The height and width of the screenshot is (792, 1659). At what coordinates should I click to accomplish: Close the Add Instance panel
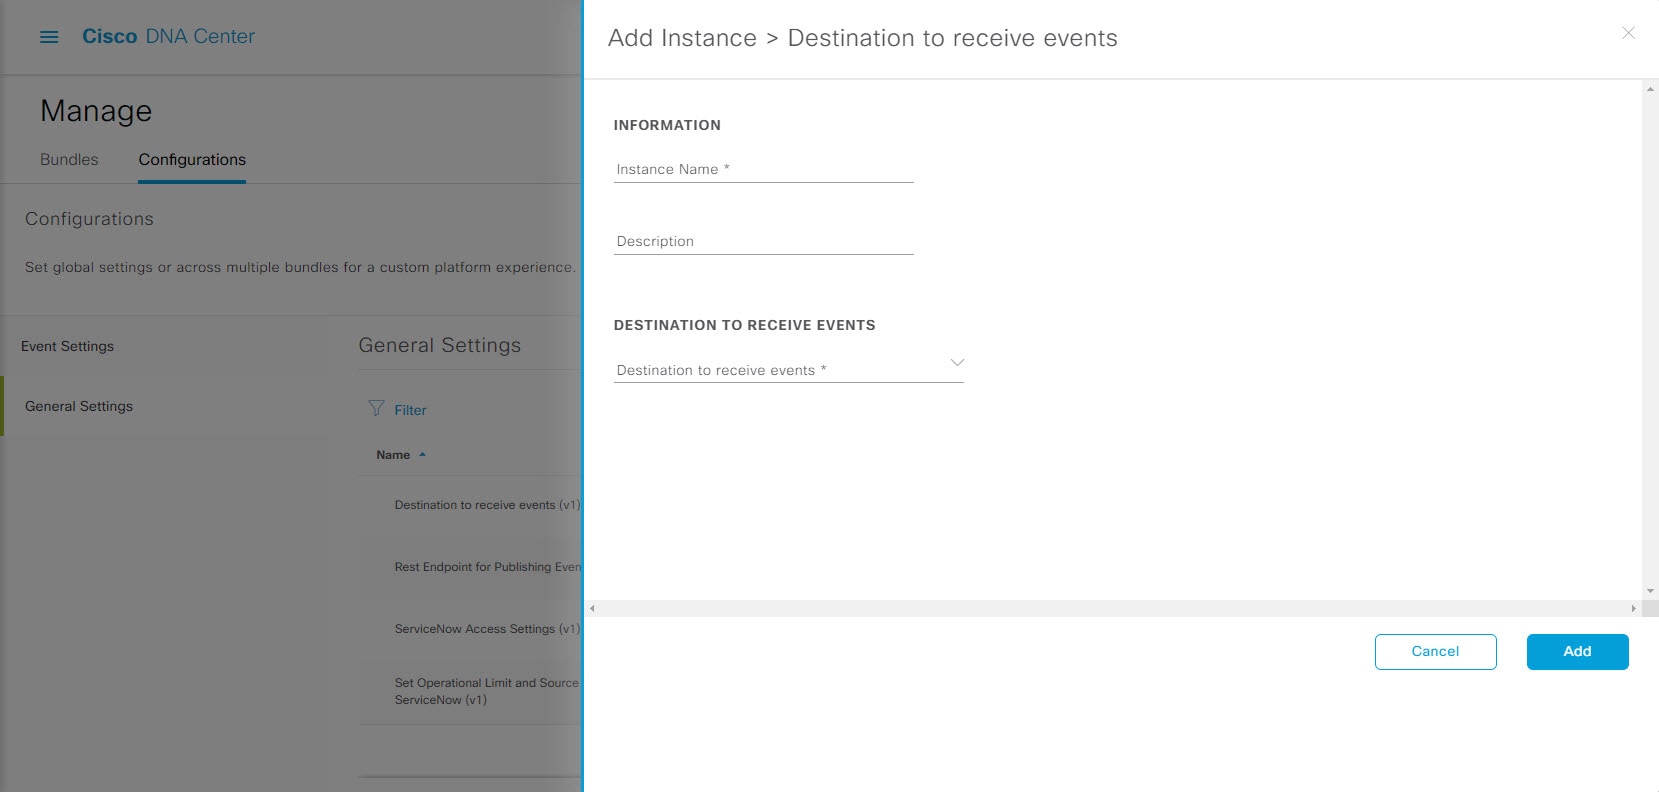click(x=1628, y=33)
